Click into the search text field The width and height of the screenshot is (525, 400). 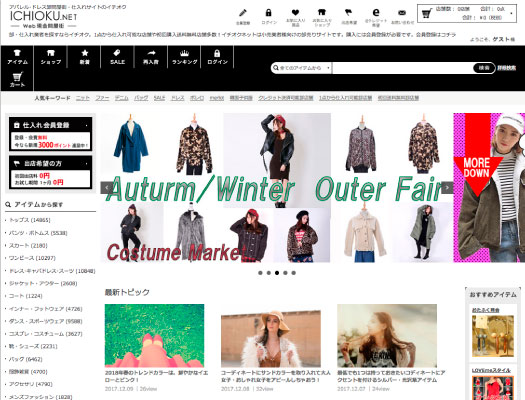point(402,68)
